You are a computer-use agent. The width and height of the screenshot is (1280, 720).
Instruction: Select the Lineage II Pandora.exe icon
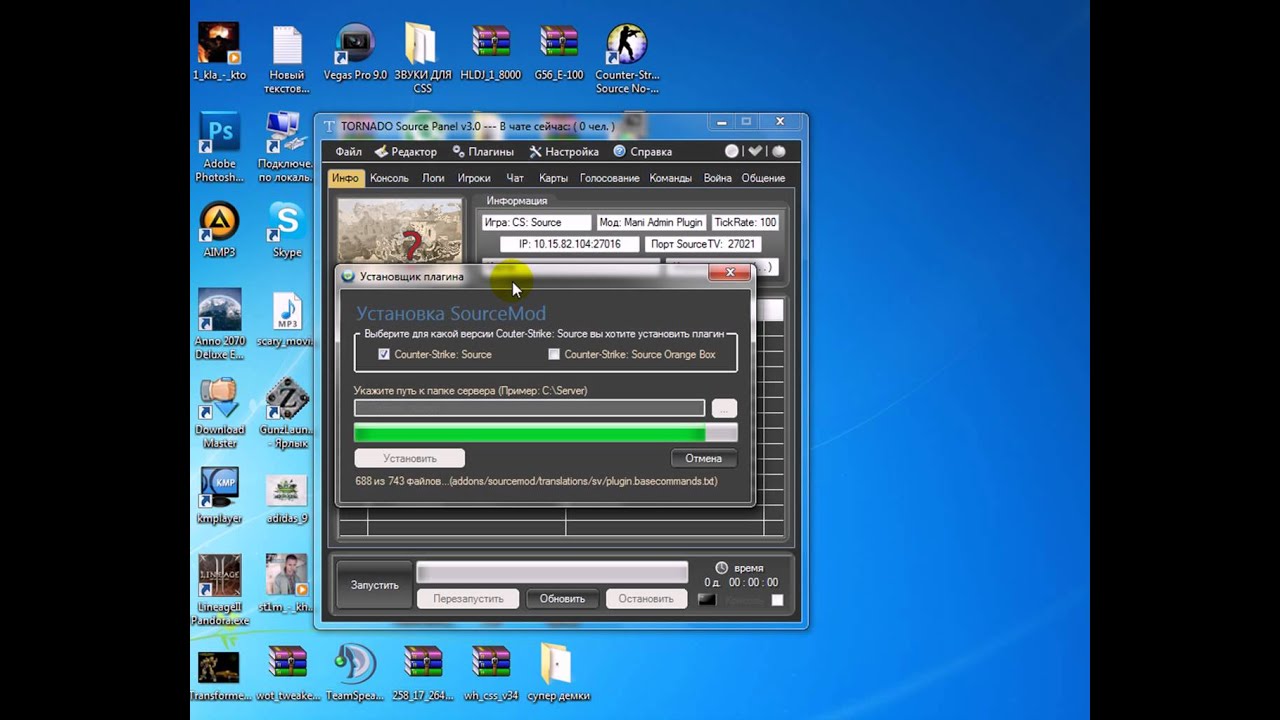[x=219, y=590]
